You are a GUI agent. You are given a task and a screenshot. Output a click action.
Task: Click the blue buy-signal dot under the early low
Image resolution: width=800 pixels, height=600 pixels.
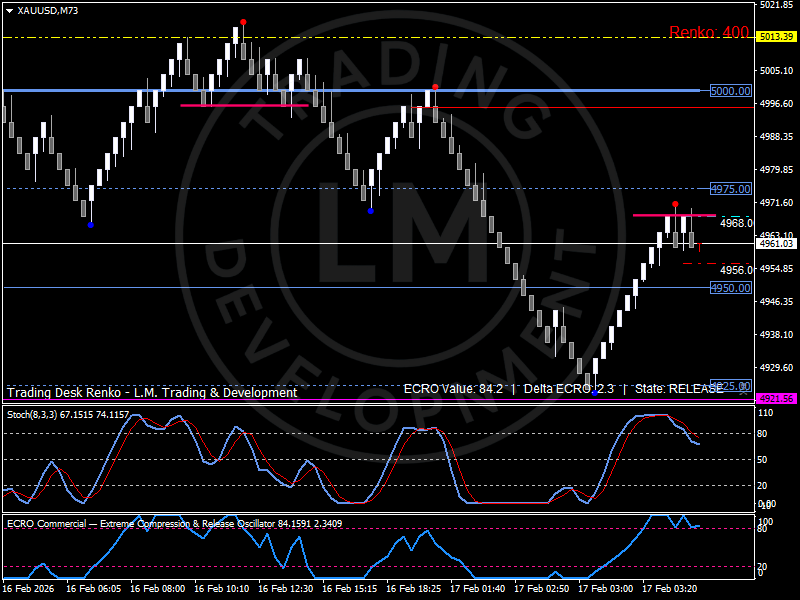[91, 225]
